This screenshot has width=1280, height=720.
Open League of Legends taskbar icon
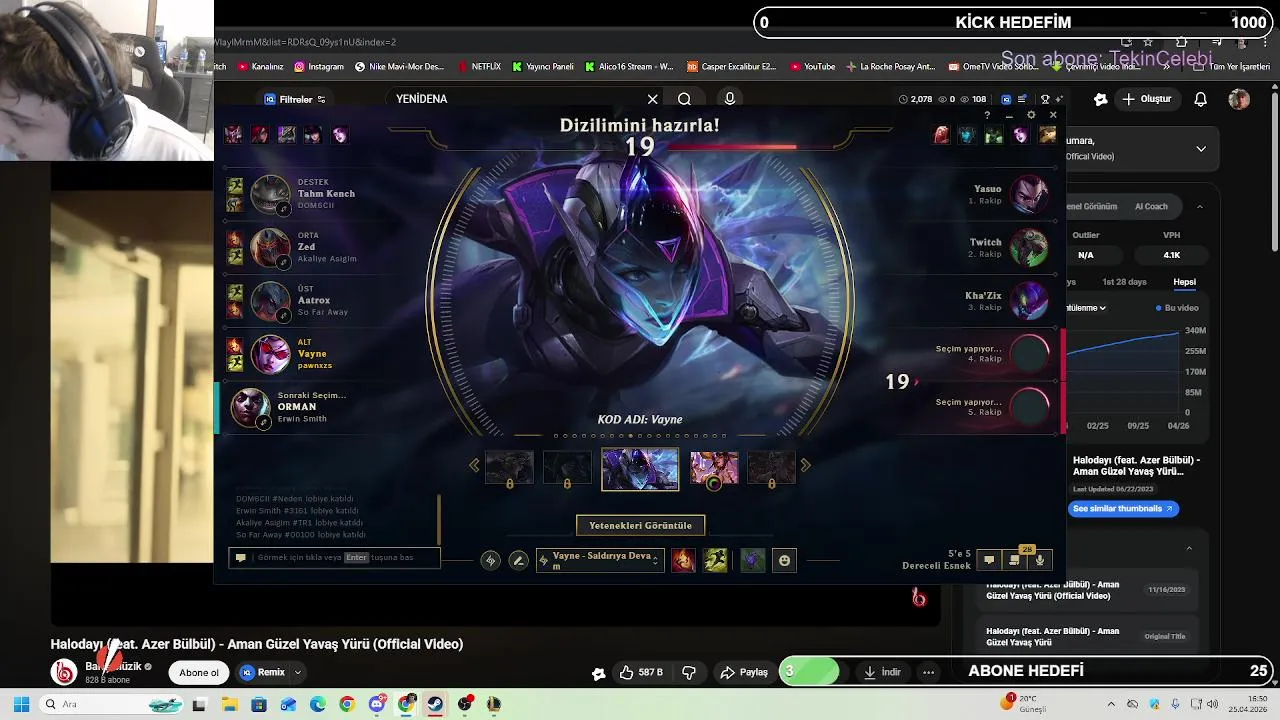pos(494,704)
